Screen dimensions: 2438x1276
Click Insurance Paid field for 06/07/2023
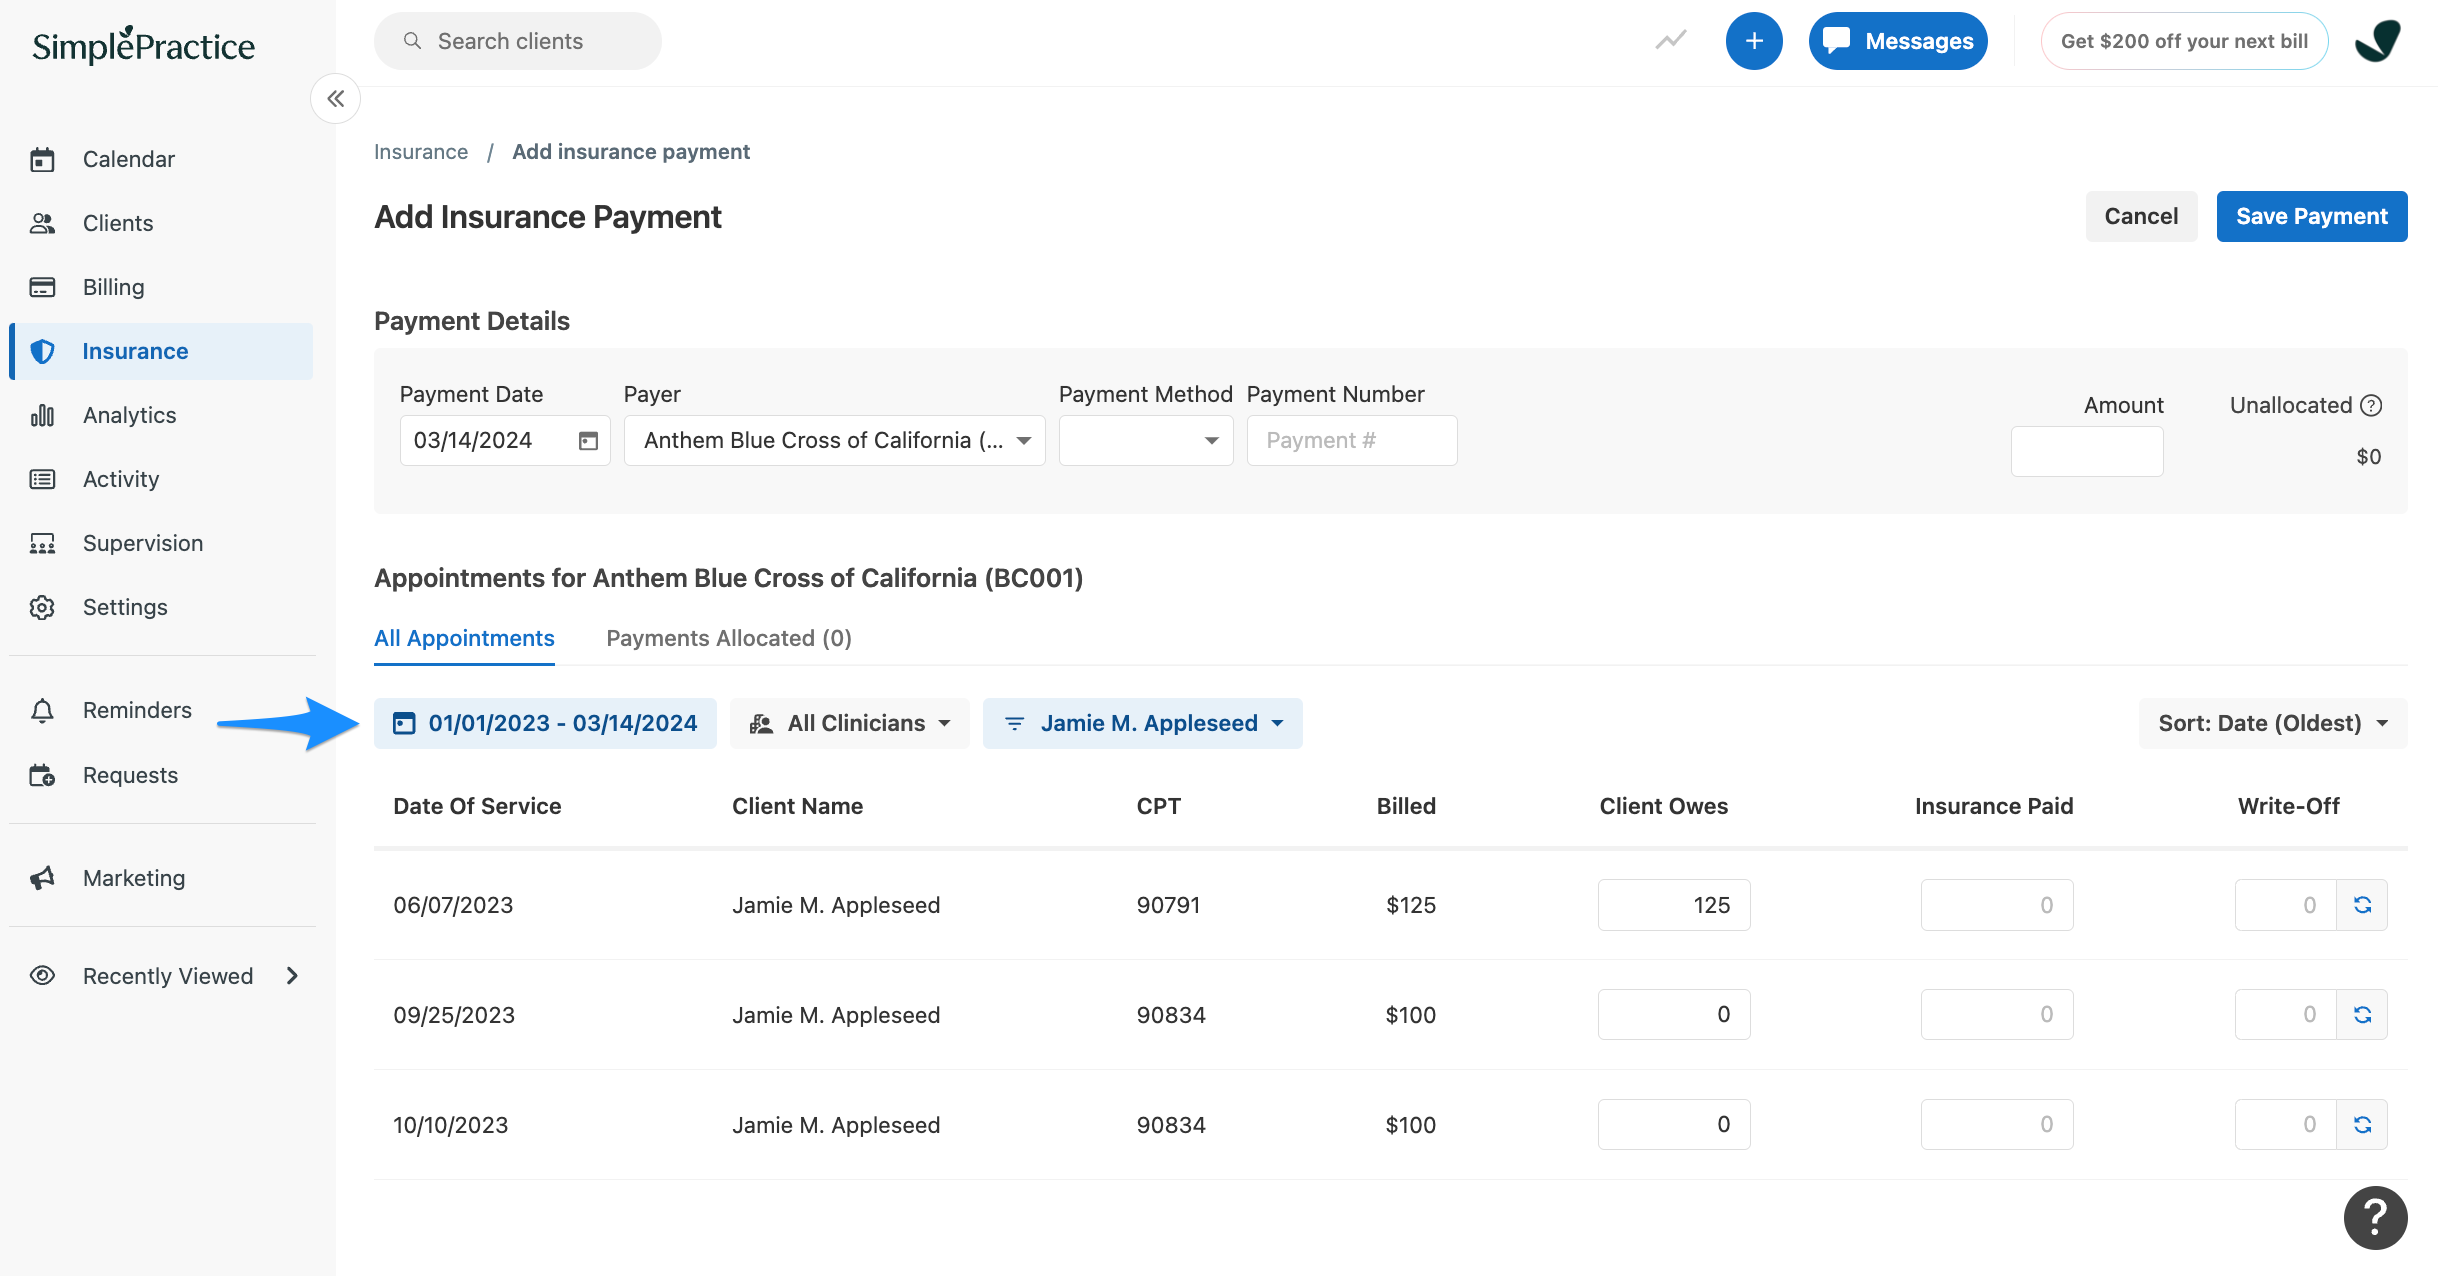coord(1997,905)
